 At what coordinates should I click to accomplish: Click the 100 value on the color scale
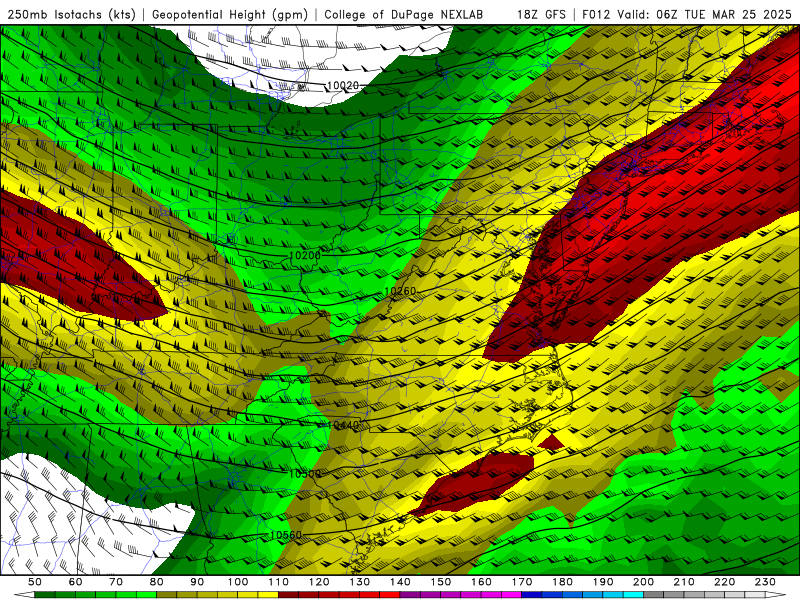(x=238, y=582)
